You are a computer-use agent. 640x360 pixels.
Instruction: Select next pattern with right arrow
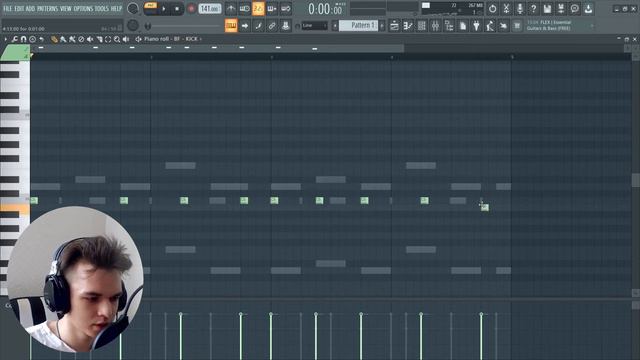pyautogui.click(x=382, y=26)
